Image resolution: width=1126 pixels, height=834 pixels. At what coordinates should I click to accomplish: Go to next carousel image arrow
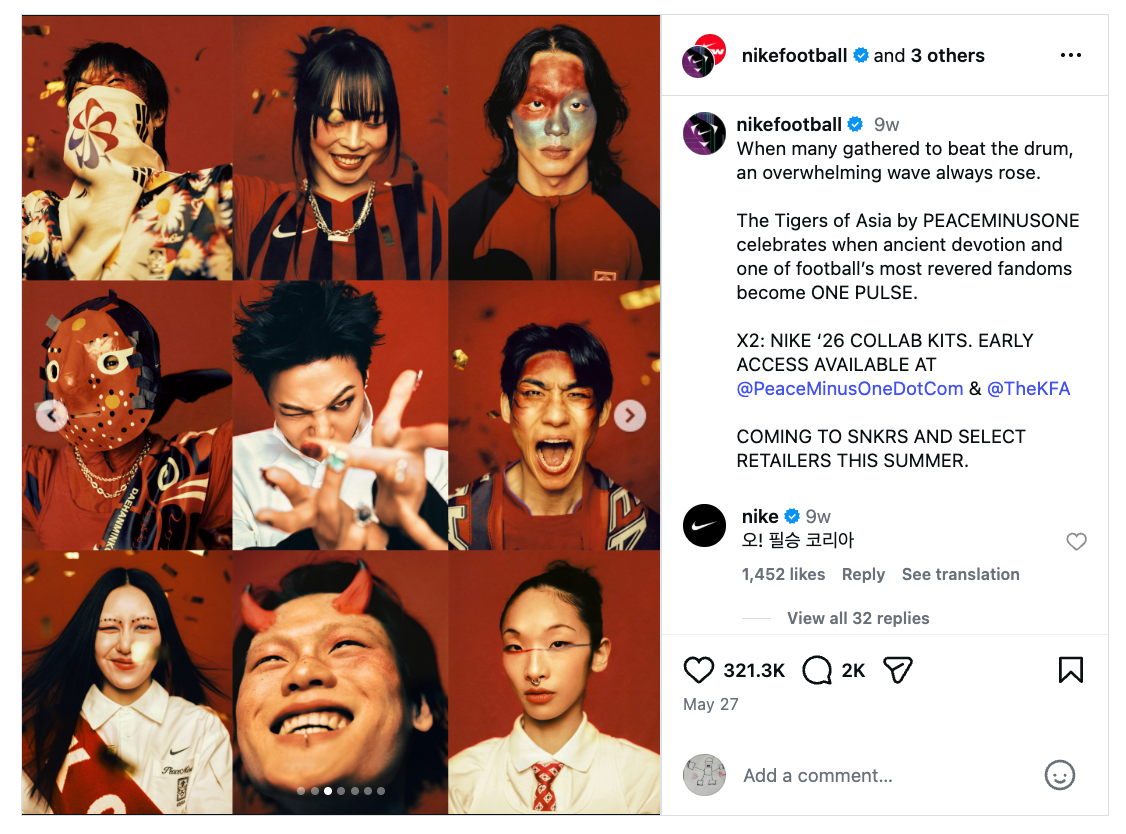[x=629, y=415]
